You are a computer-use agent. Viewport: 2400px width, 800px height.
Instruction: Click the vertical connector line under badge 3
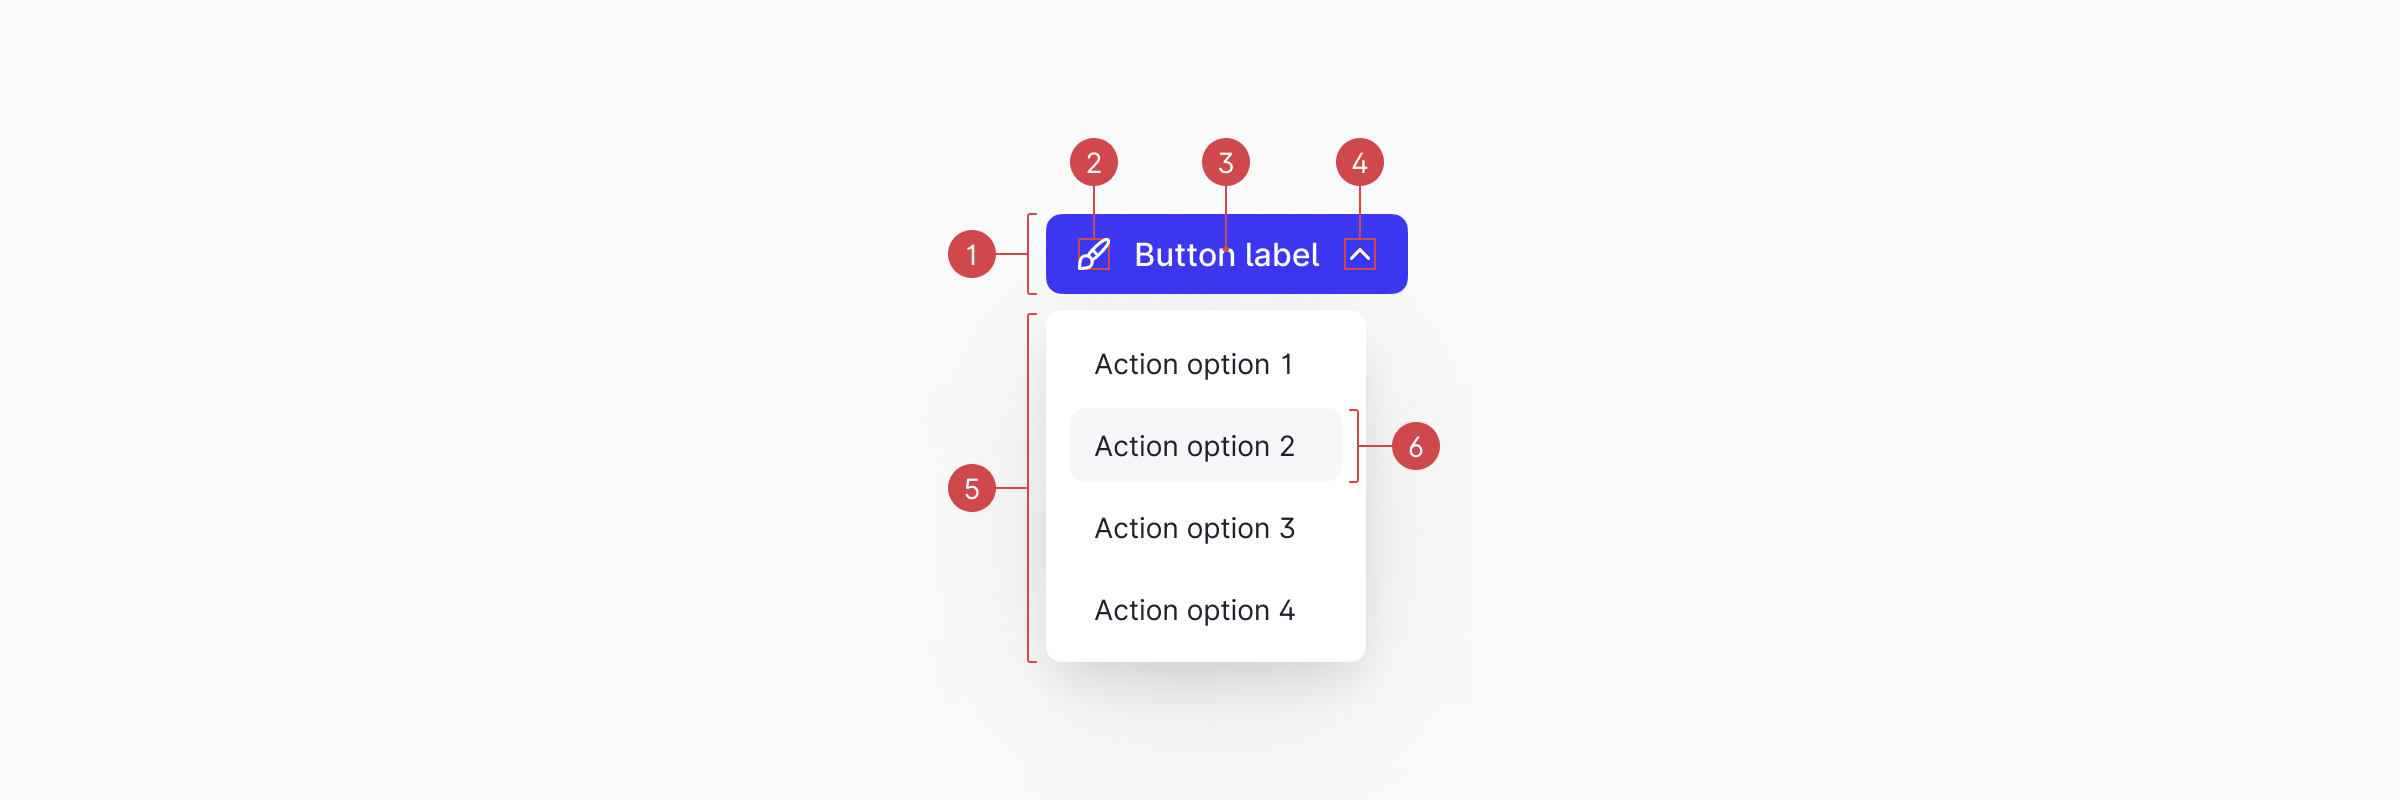1226,212
